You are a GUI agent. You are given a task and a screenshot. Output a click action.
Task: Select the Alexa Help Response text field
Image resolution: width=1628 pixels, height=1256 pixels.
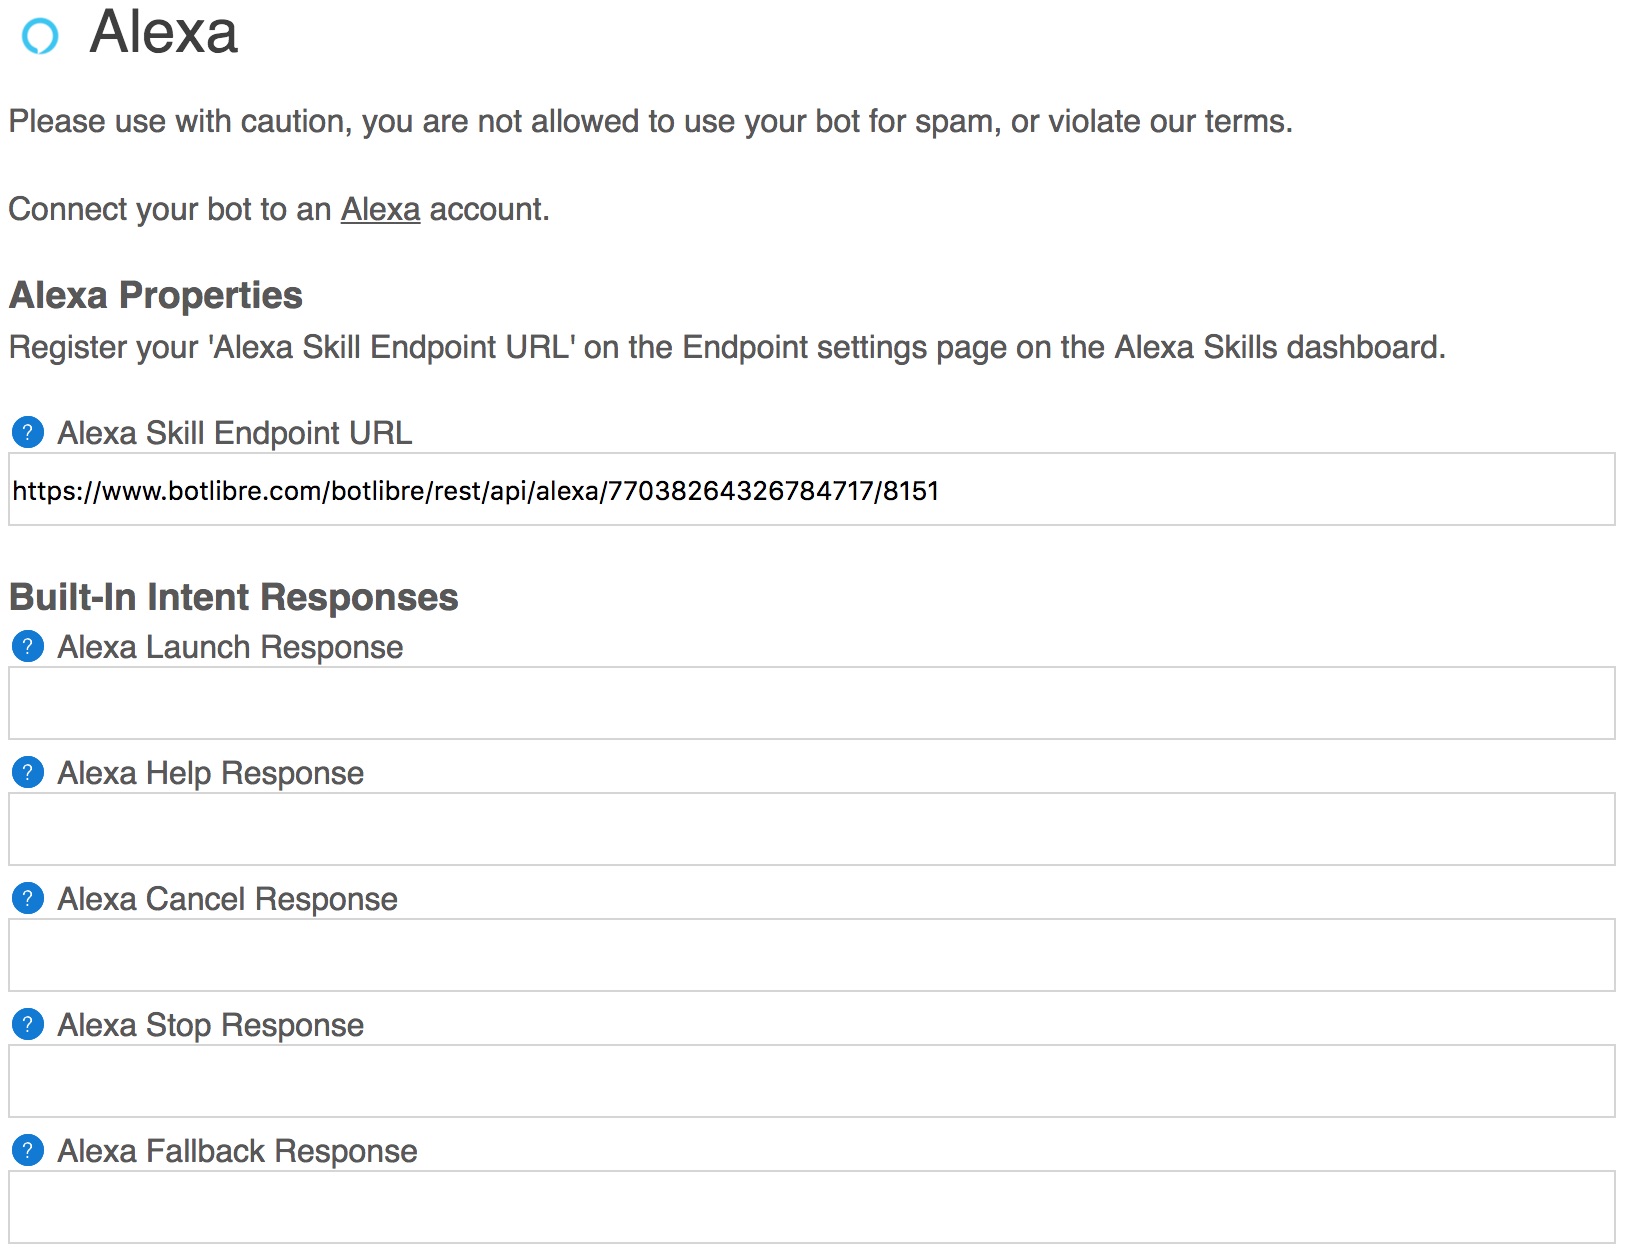click(x=812, y=830)
